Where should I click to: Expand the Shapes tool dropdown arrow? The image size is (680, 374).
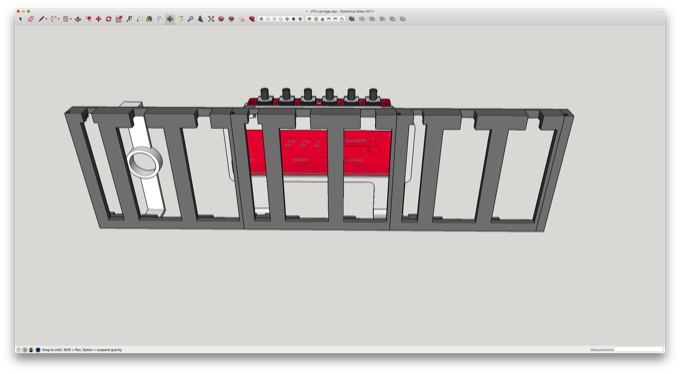tap(71, 19)
